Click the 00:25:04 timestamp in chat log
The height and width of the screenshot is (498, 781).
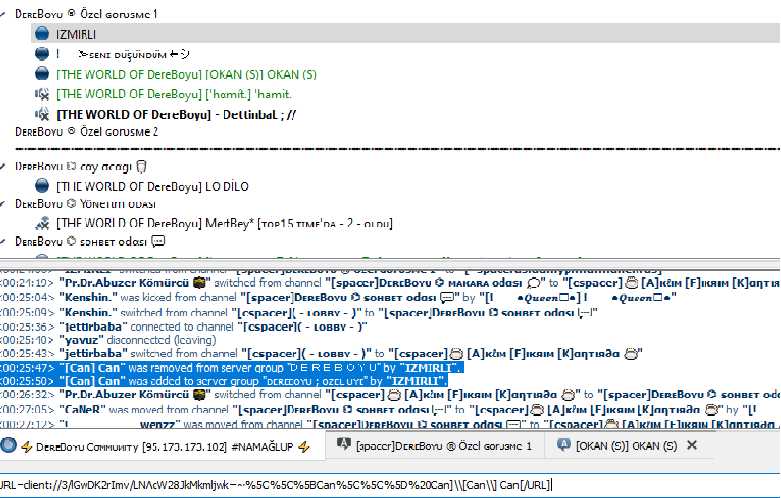click(27, 297)
